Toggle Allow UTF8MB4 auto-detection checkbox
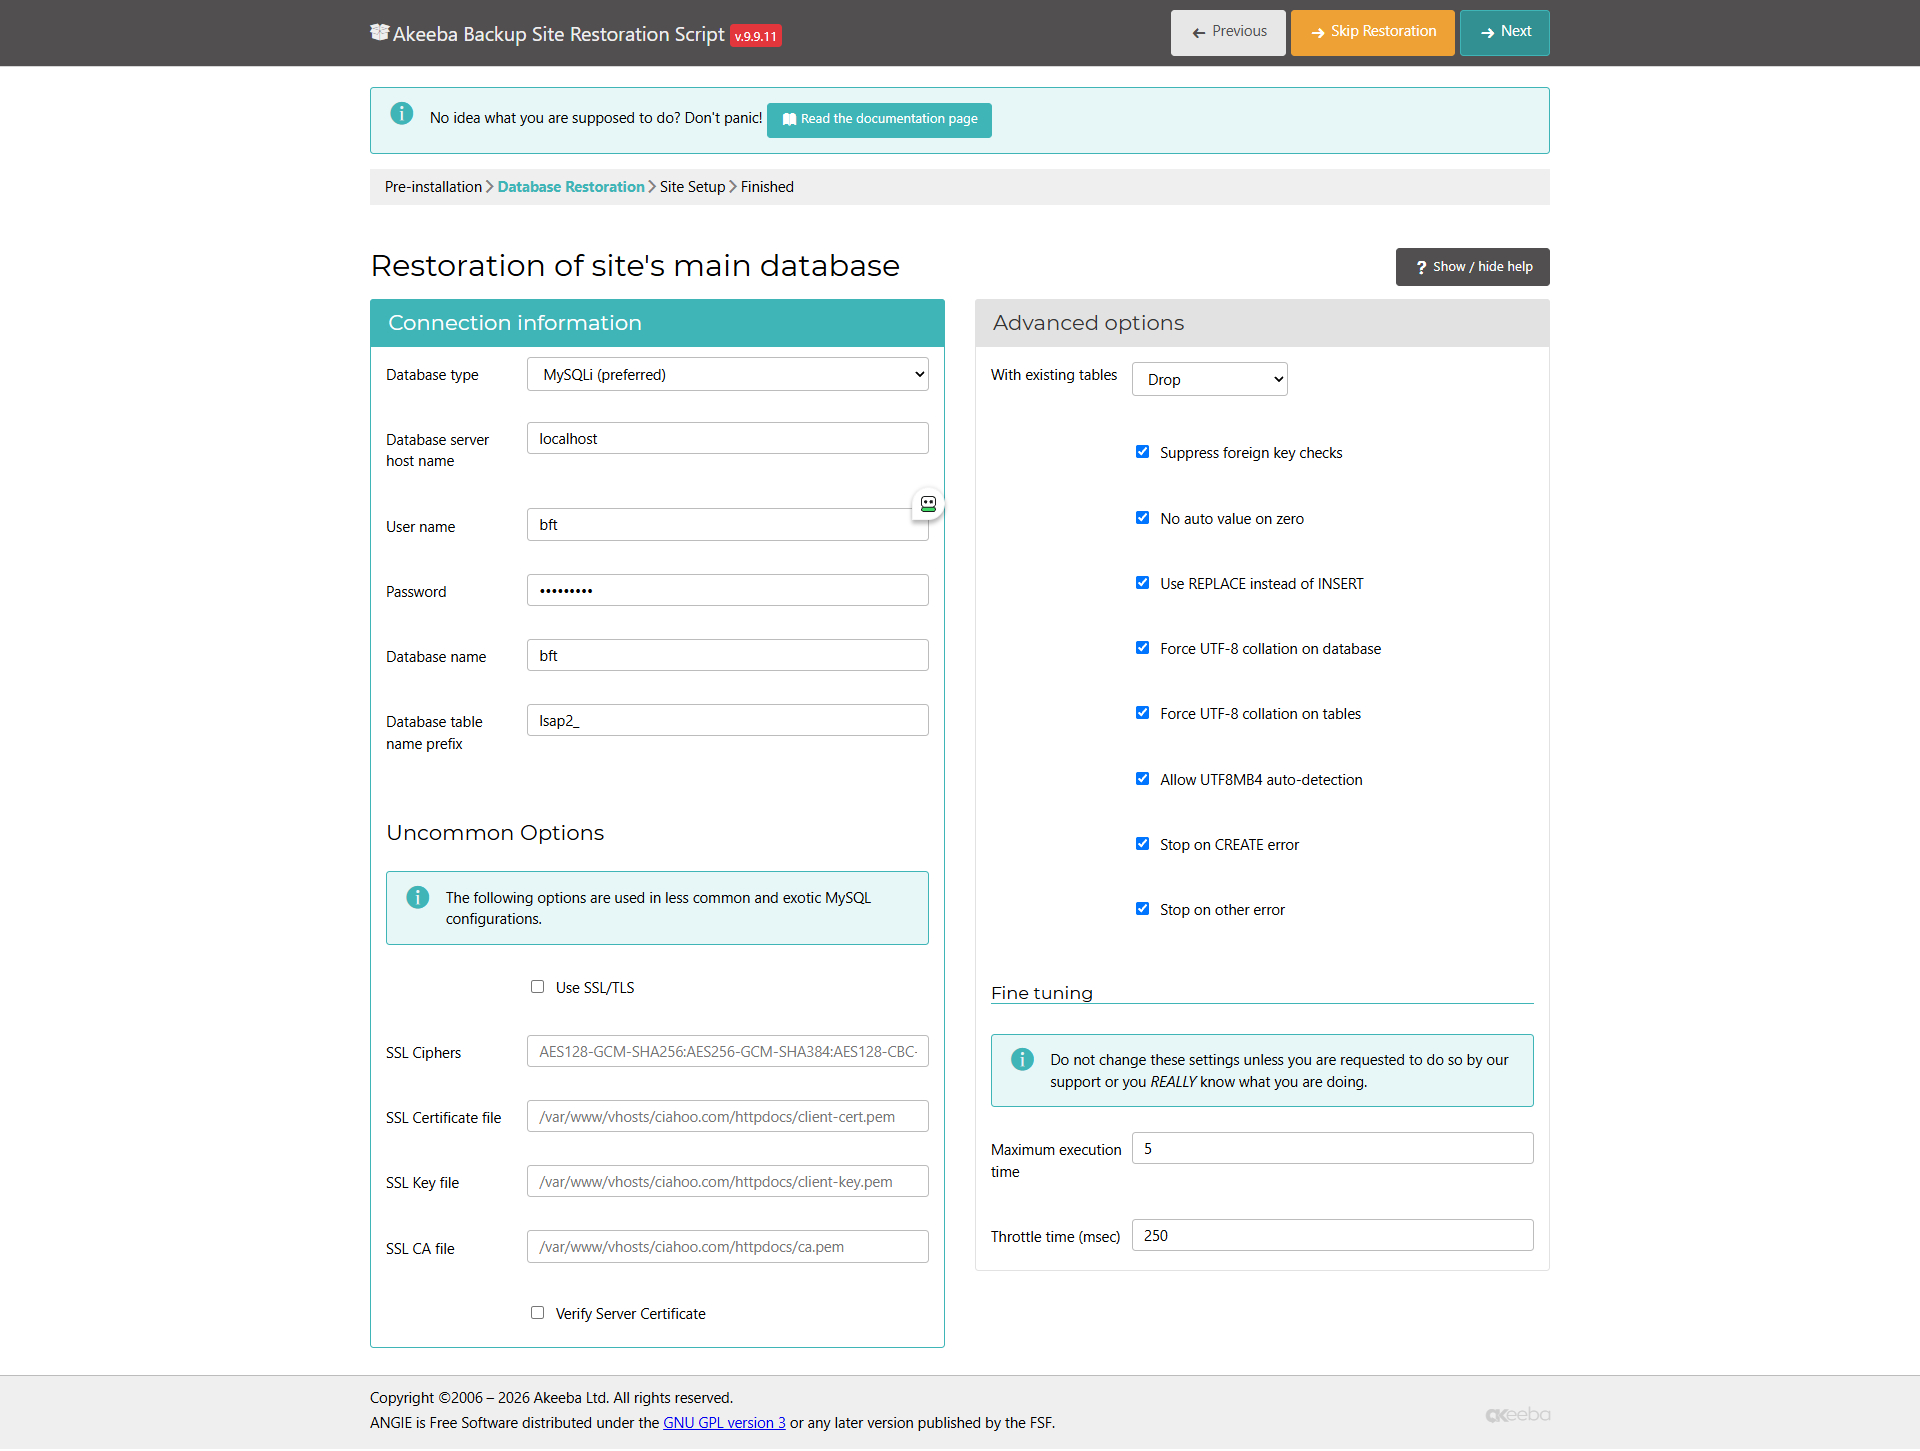 1142,779
